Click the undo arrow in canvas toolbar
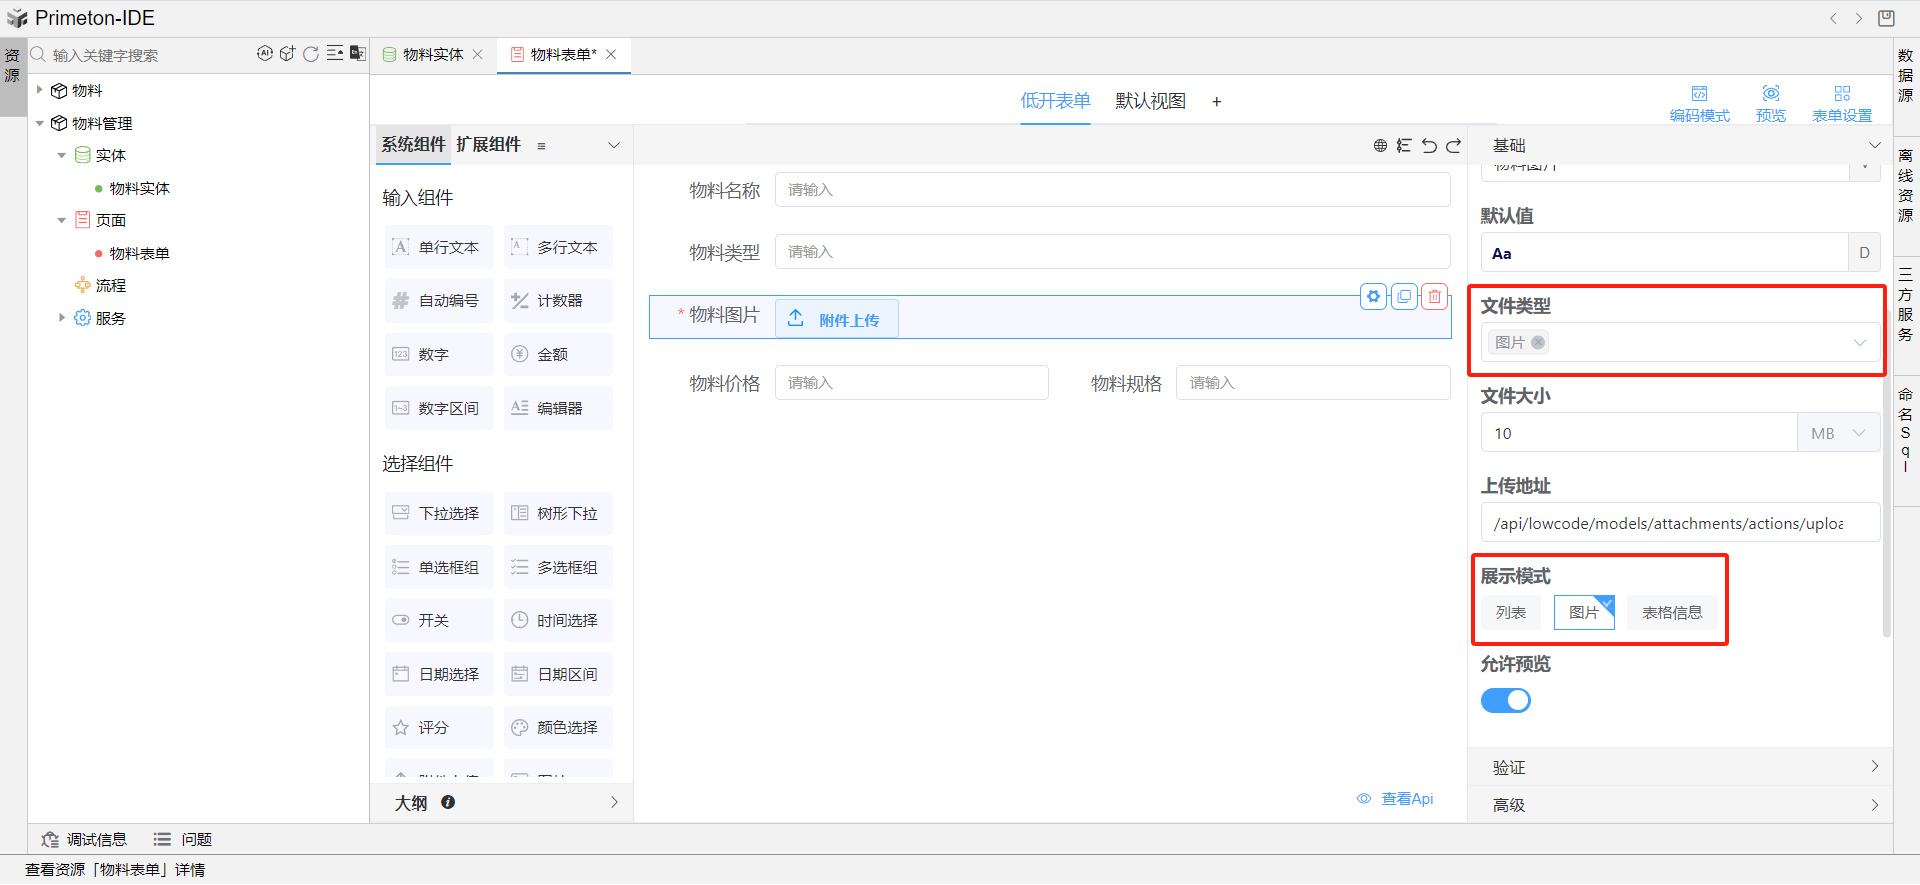This screenshot has width=1920, height=885. point(1429,146)
